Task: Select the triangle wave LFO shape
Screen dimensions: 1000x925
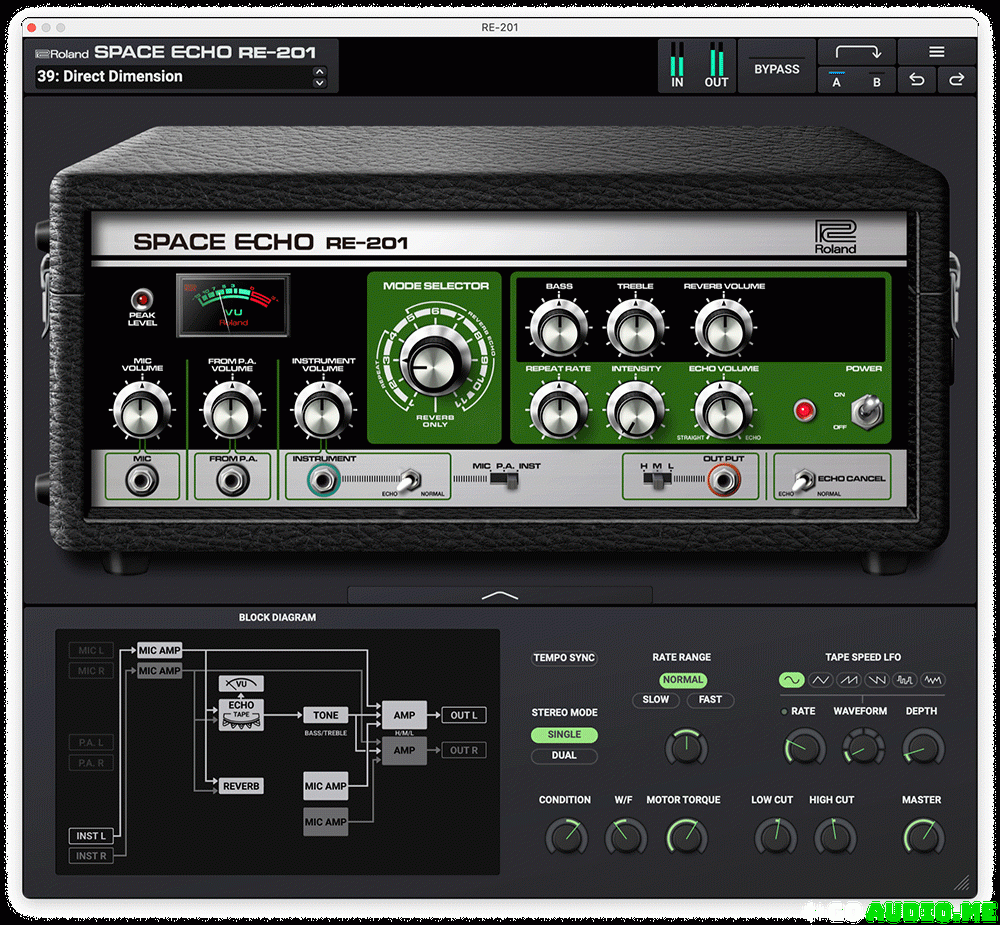Action: 820,680
